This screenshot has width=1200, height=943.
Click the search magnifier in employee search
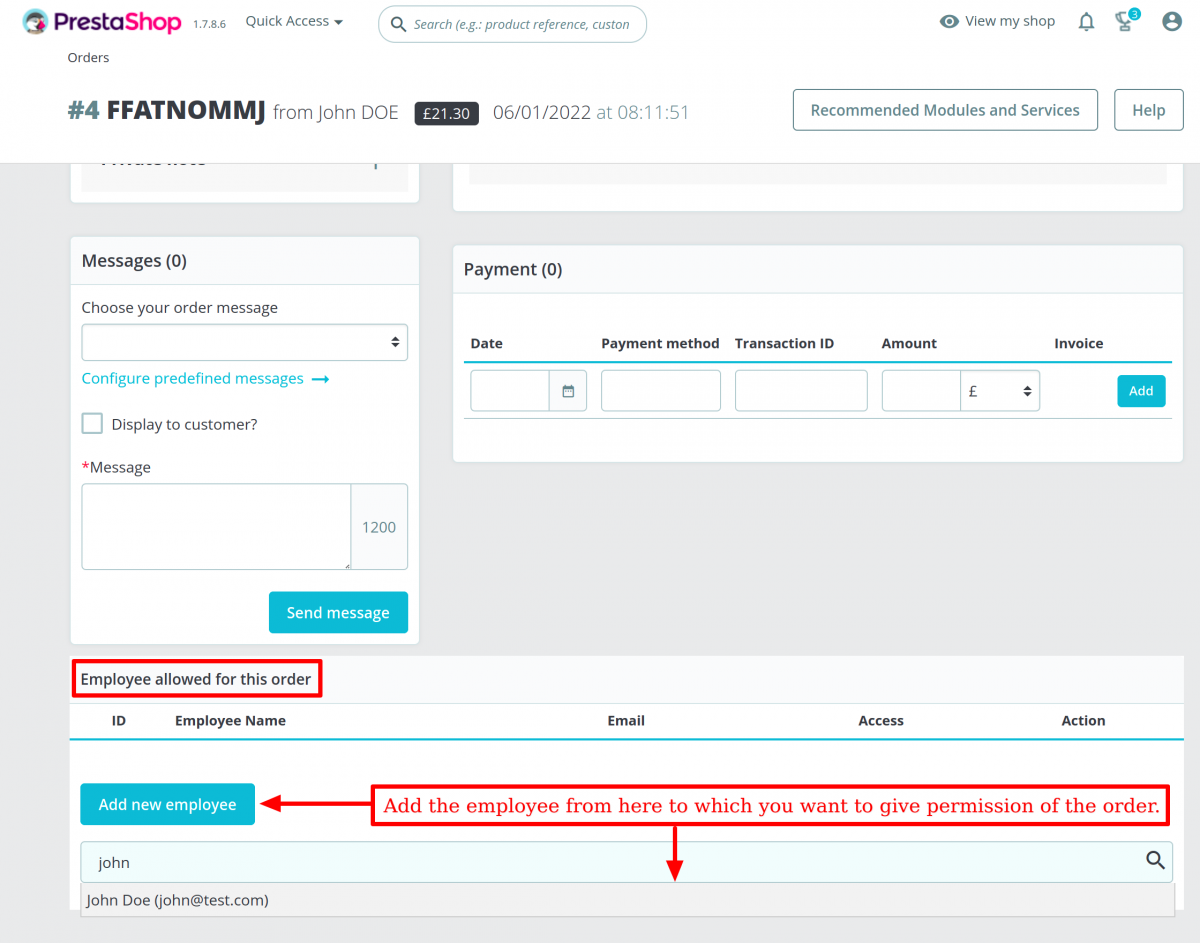1155,861
